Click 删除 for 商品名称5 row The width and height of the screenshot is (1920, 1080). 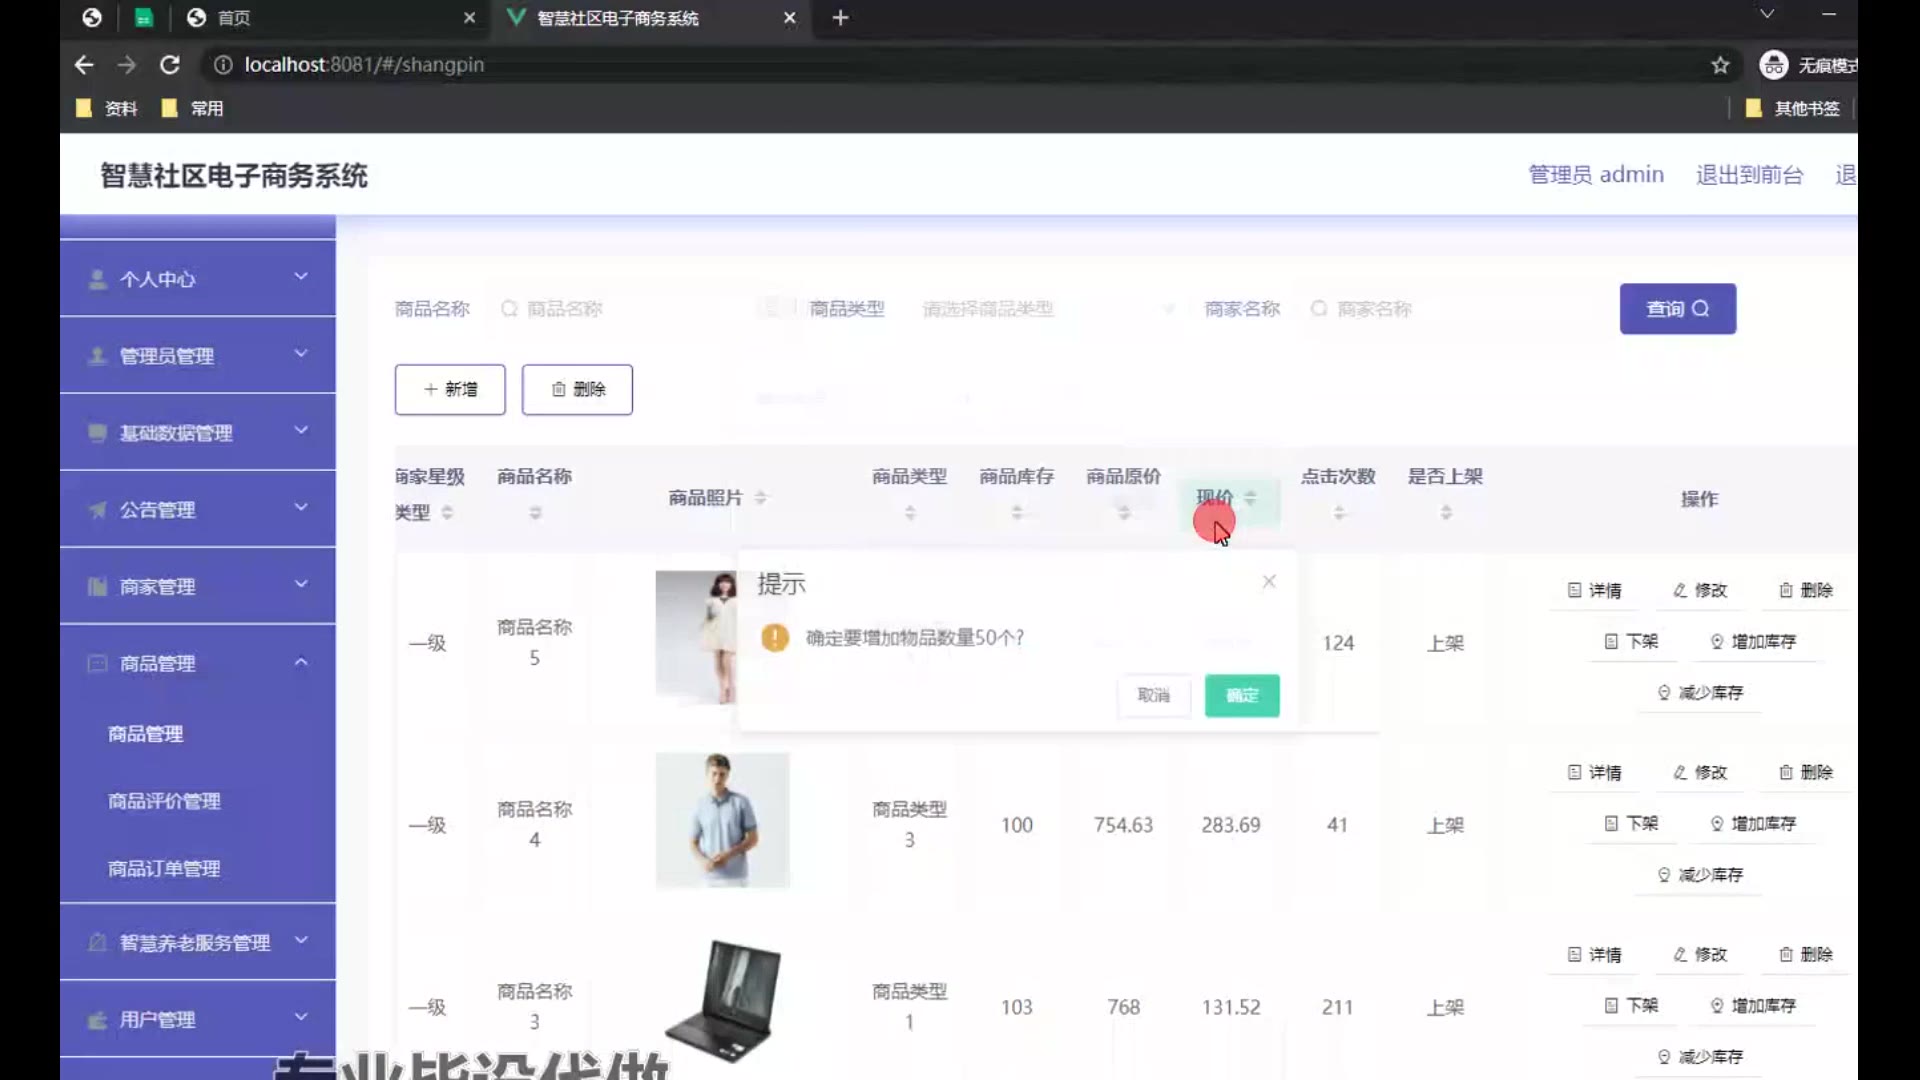[x=1806, y=591]
